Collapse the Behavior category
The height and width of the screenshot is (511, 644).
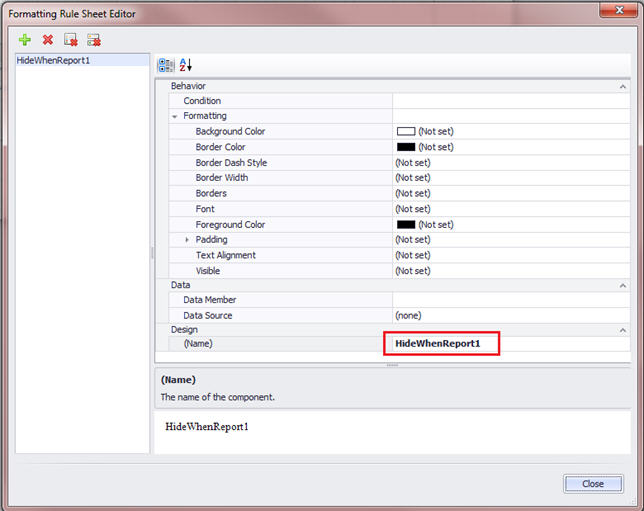tap(623, 86)
